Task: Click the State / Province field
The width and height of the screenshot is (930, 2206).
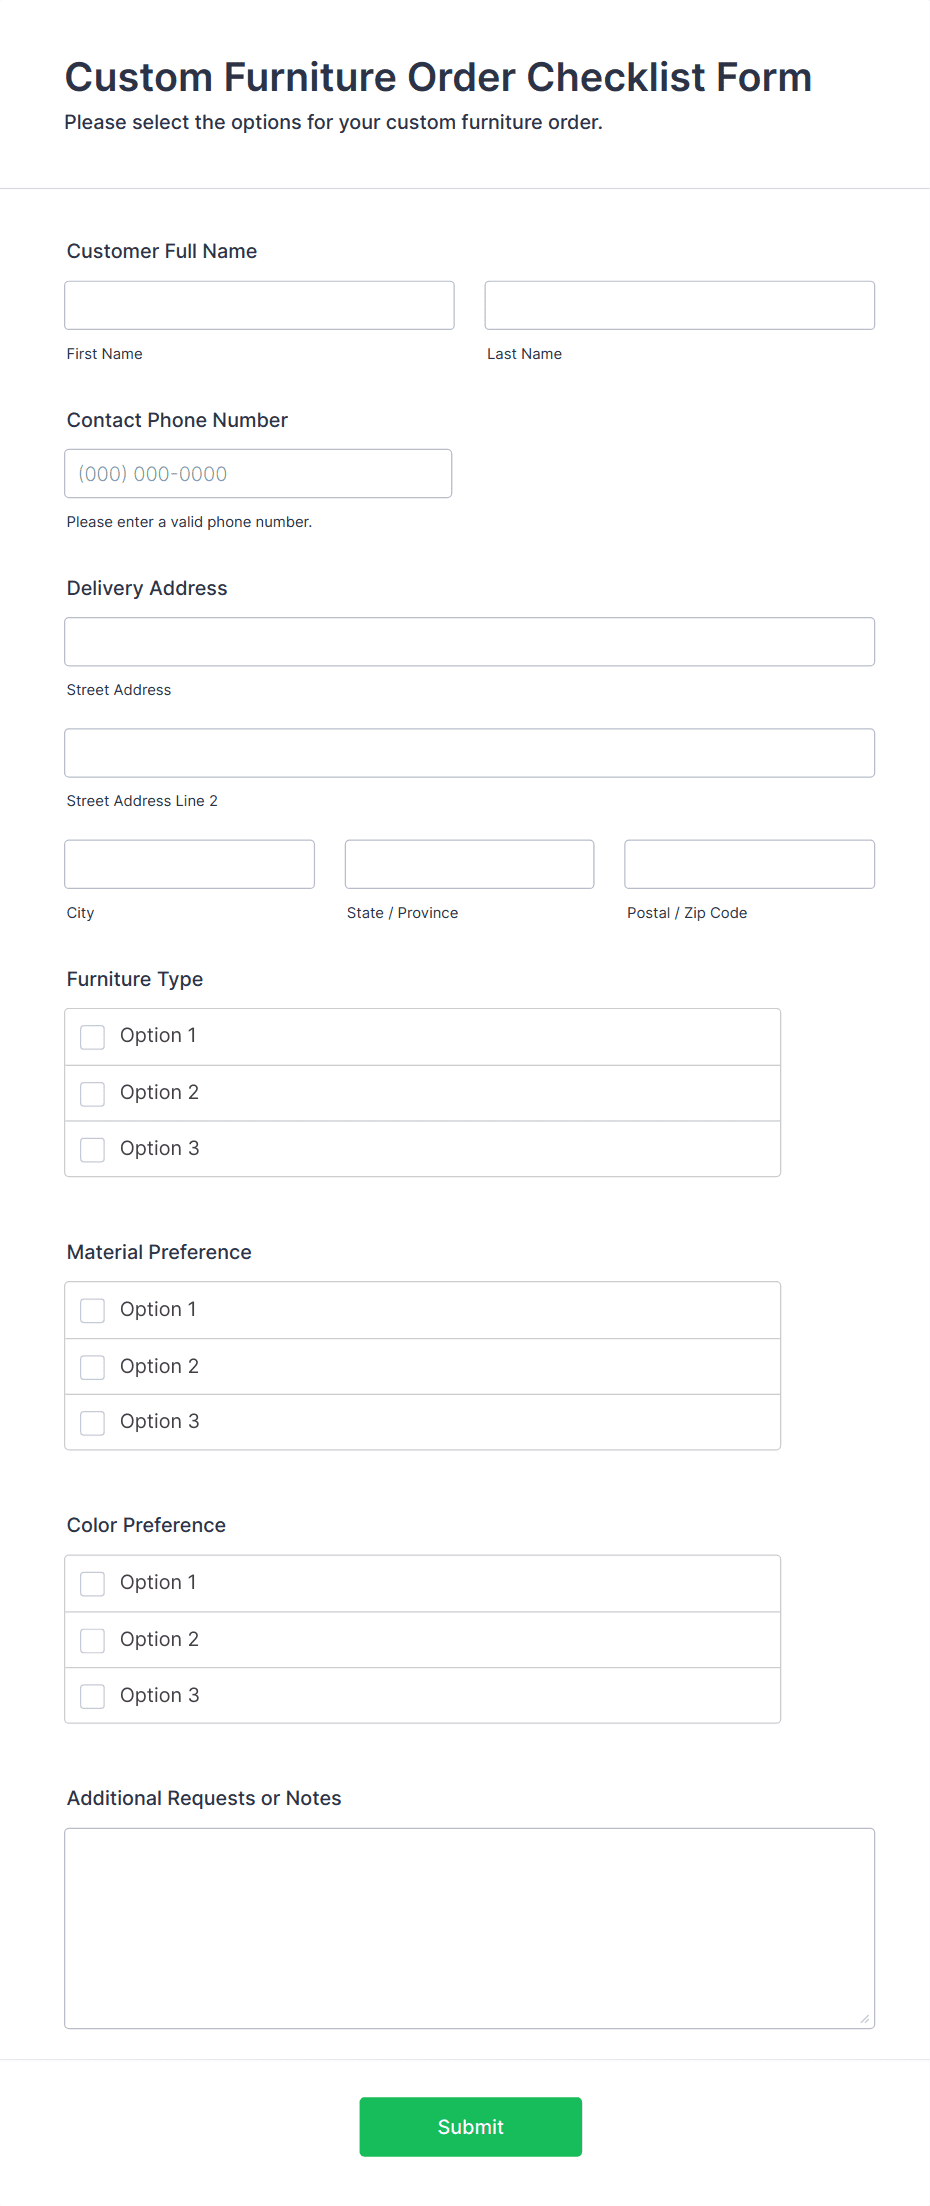Action: 469,864
